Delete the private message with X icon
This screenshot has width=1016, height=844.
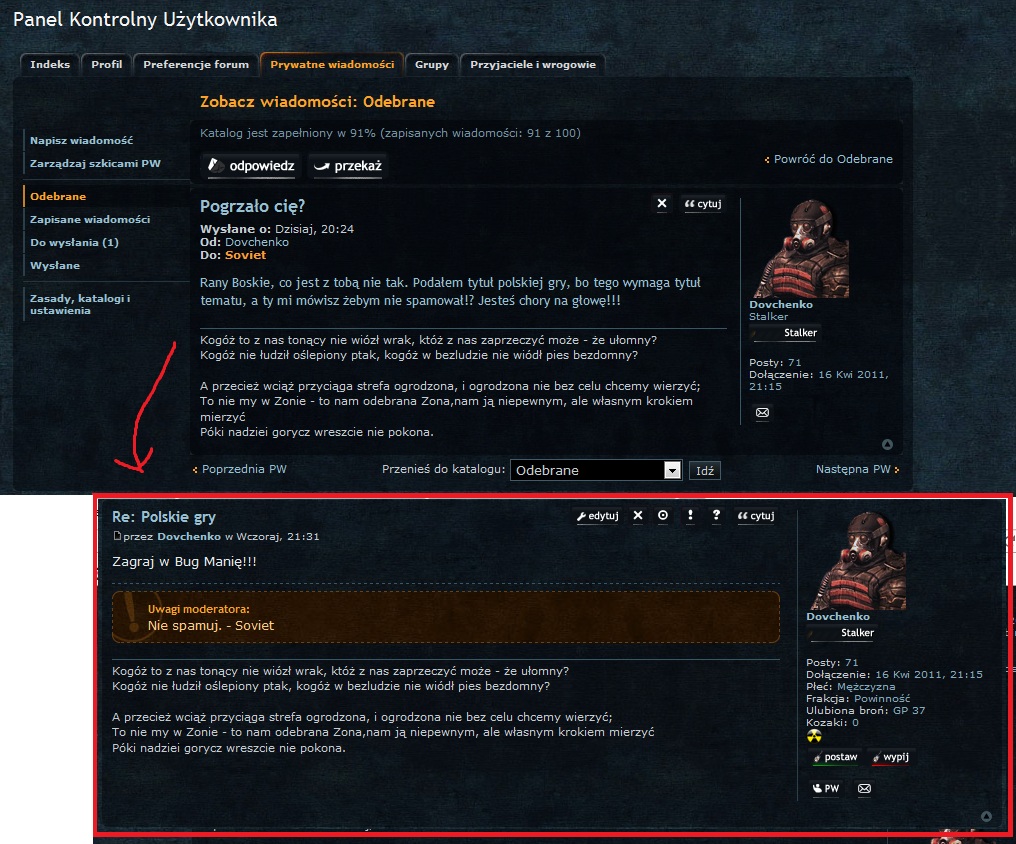tap(662, 203)
